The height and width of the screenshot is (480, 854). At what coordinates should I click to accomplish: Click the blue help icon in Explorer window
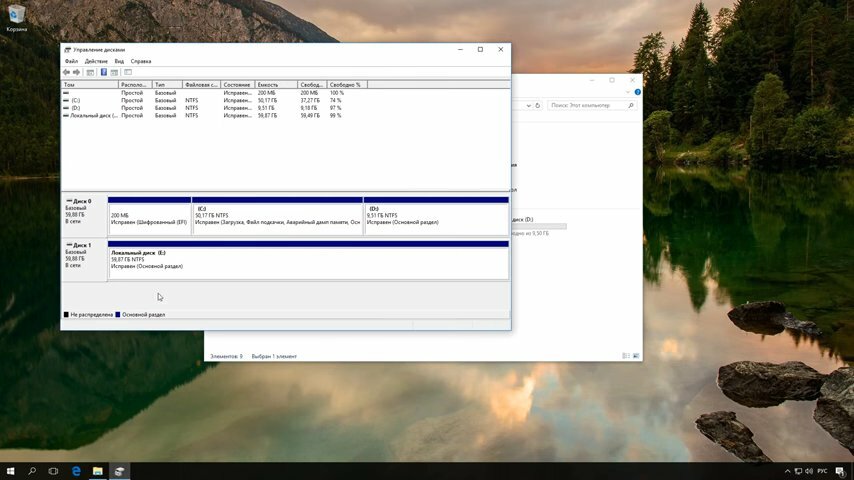(x=637, y=92)
